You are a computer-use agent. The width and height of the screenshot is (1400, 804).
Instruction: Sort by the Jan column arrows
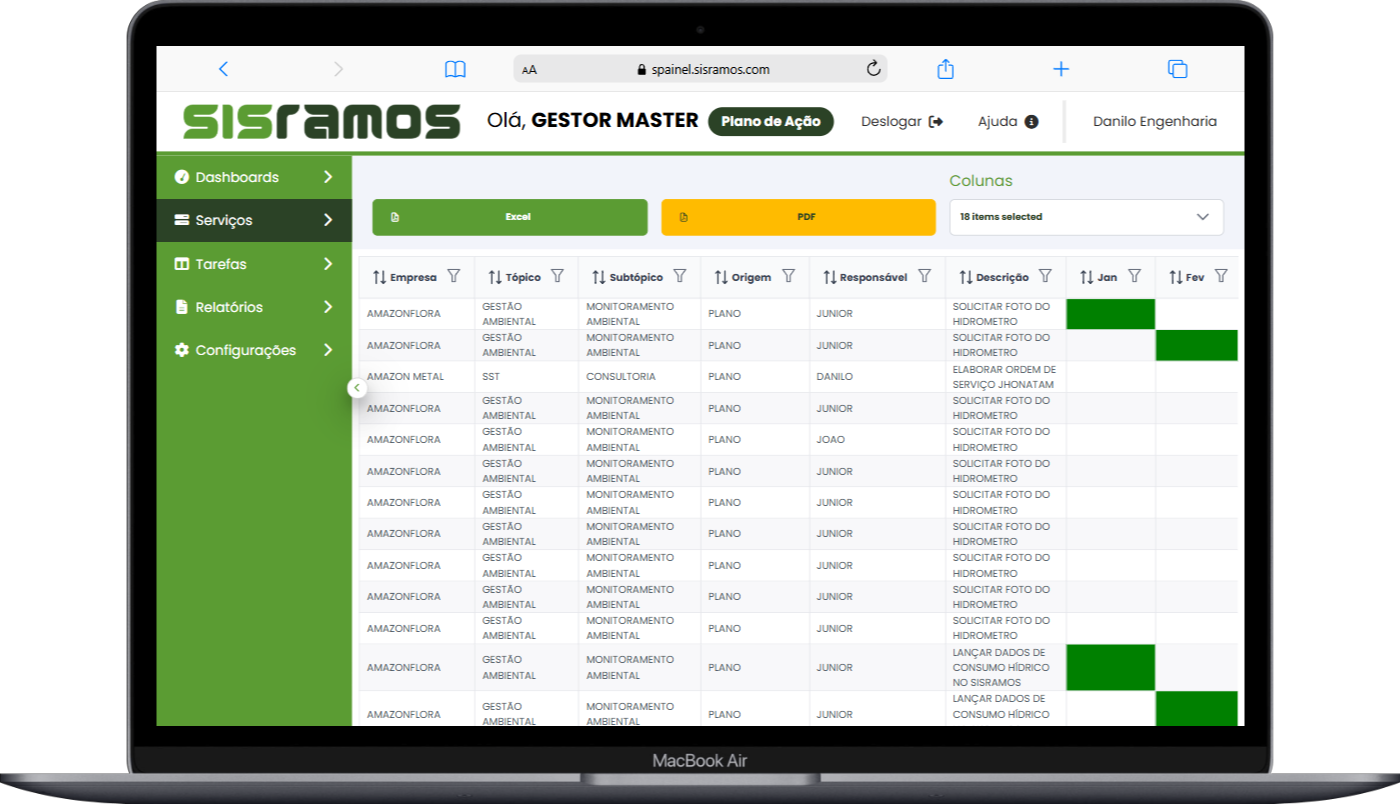(x=1087, y=277)
